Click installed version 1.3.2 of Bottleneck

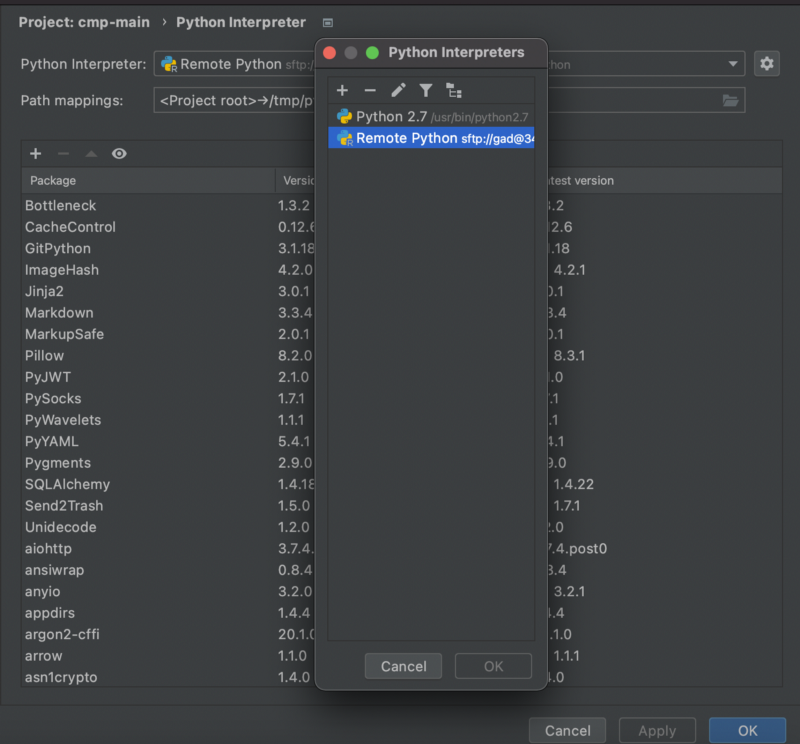[294, 206]
